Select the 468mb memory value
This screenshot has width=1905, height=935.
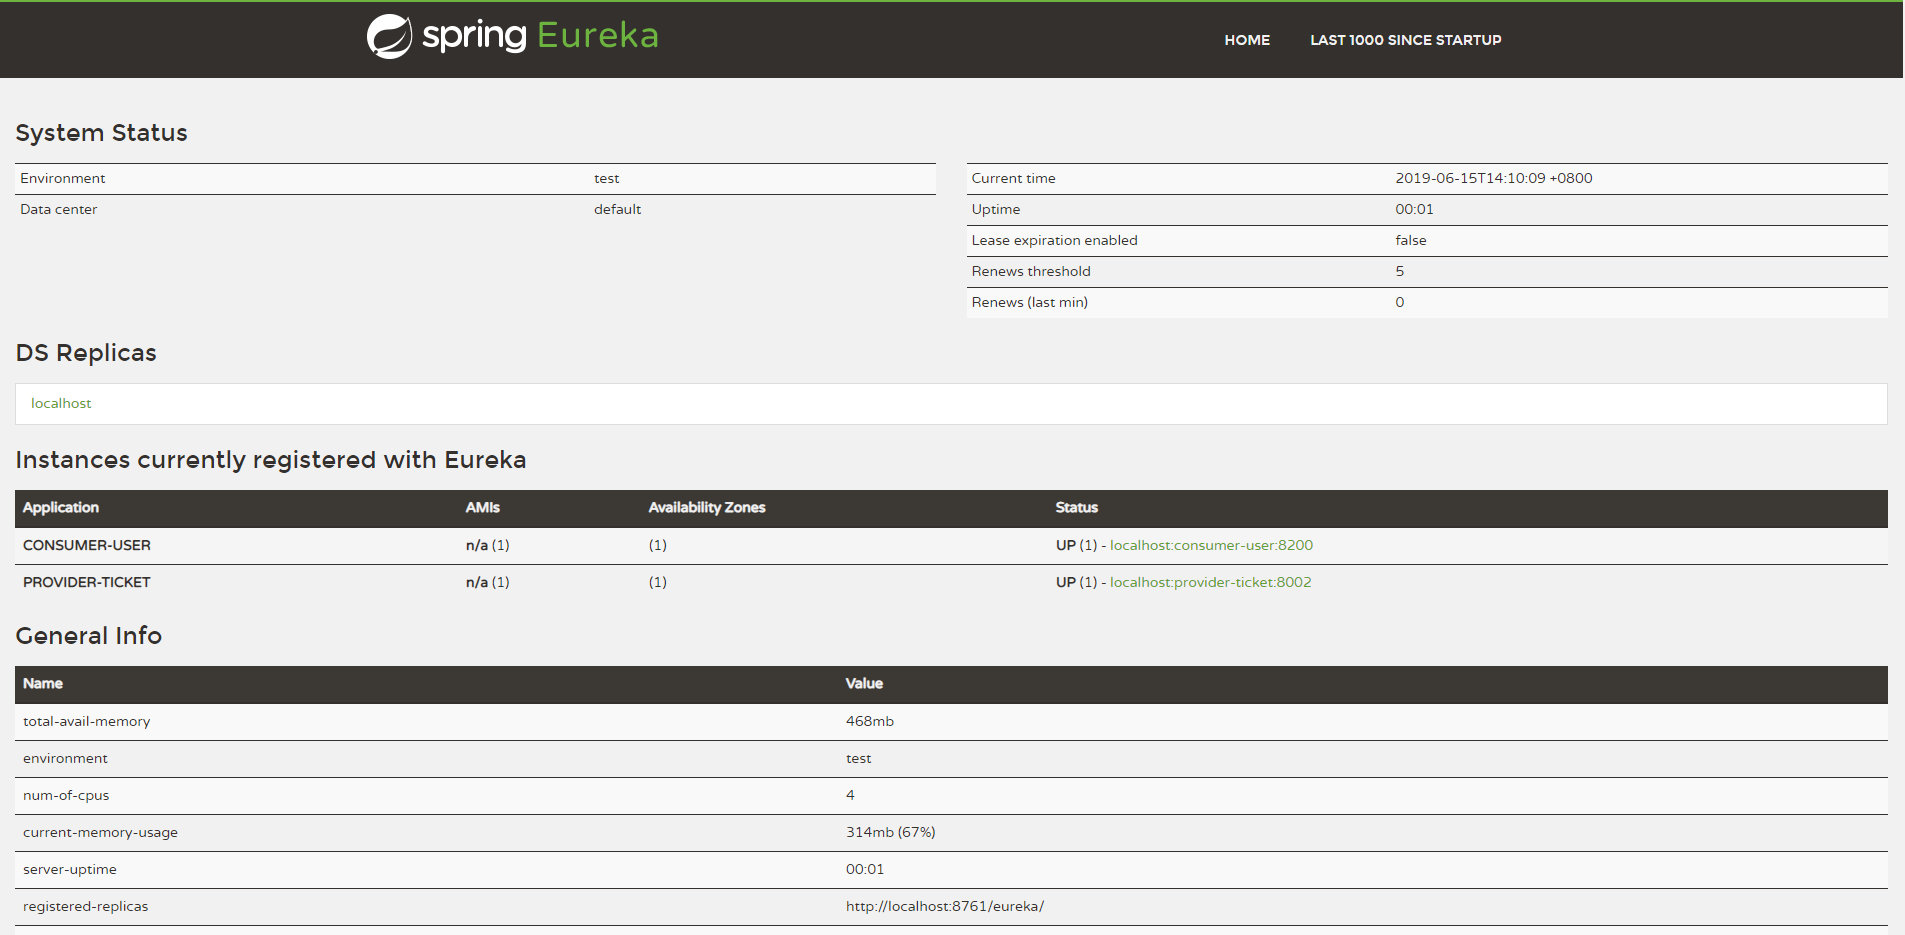tap(870, 721)
